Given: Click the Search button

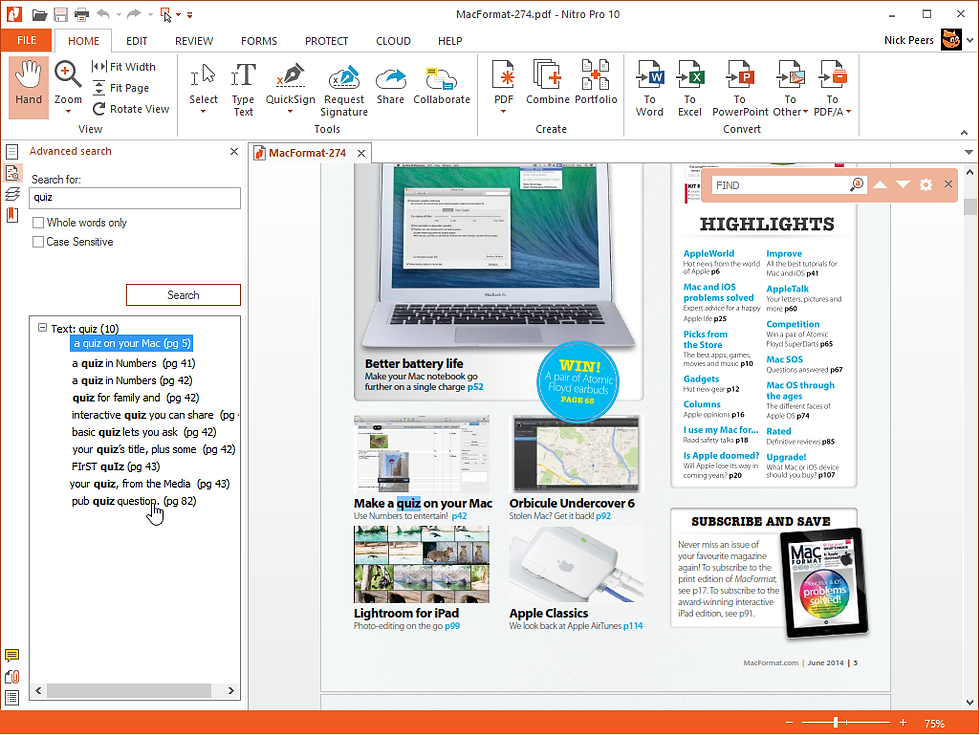Looking at the screenshot, I should tap(183, 295).
